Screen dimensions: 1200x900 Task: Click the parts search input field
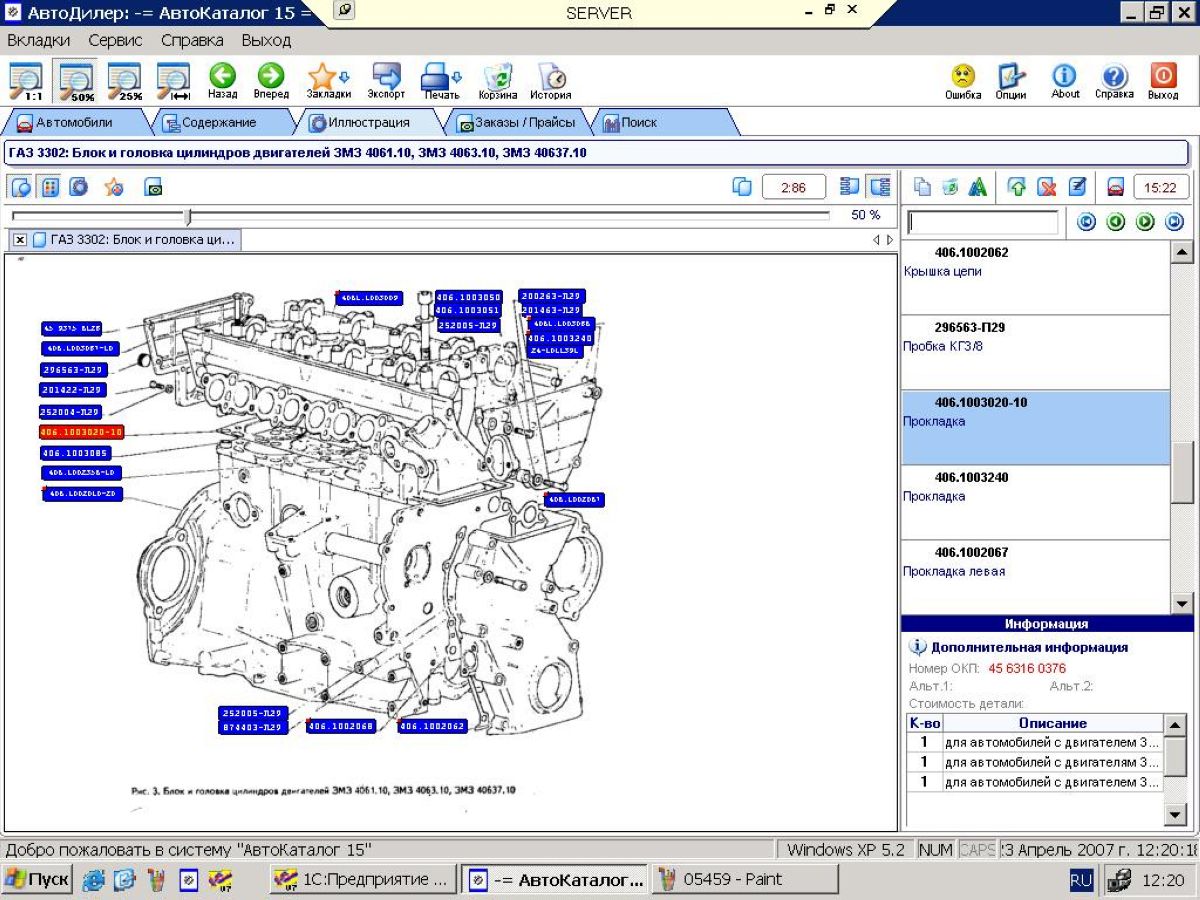tap(983, 222)
